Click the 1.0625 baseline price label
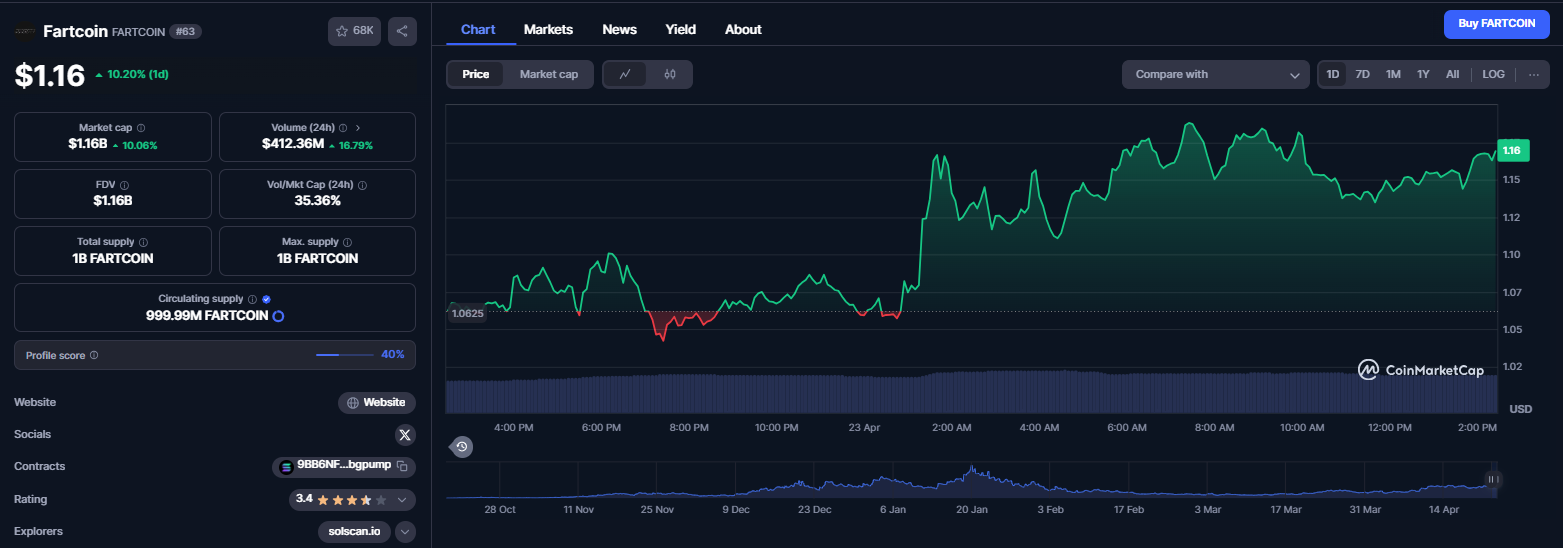Screen dimensions: 1563x548 467,313
